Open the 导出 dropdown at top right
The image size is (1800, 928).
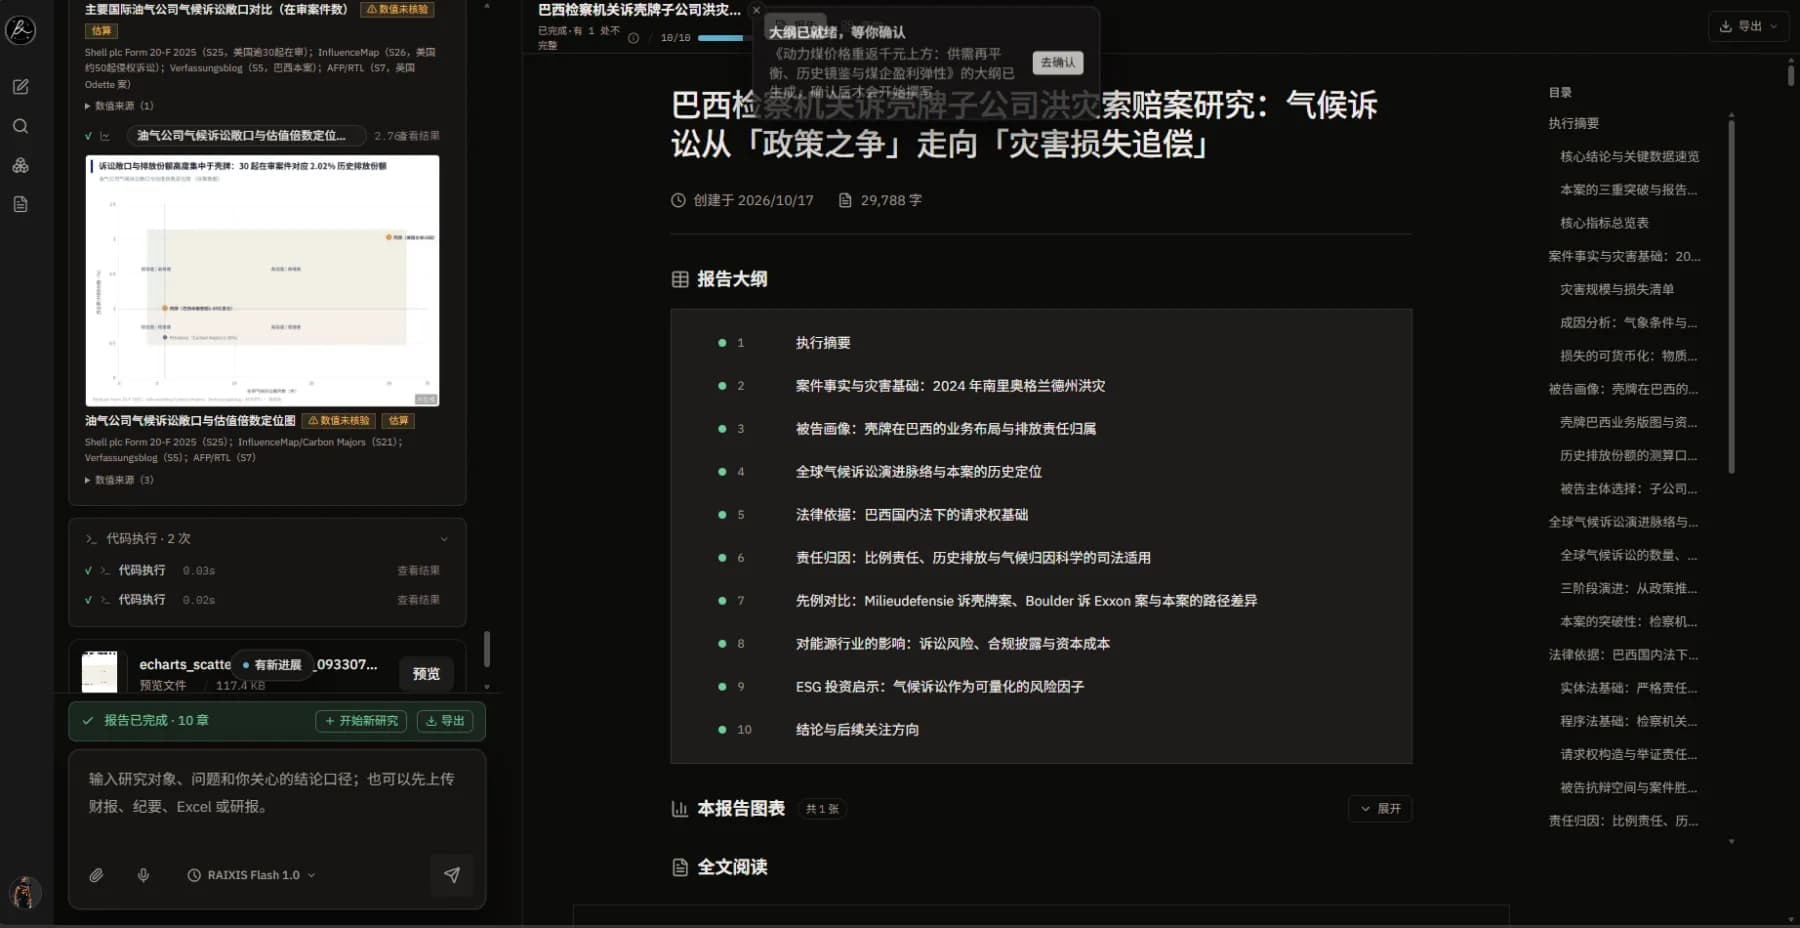pyautogui.click(x=1748, y=26)
